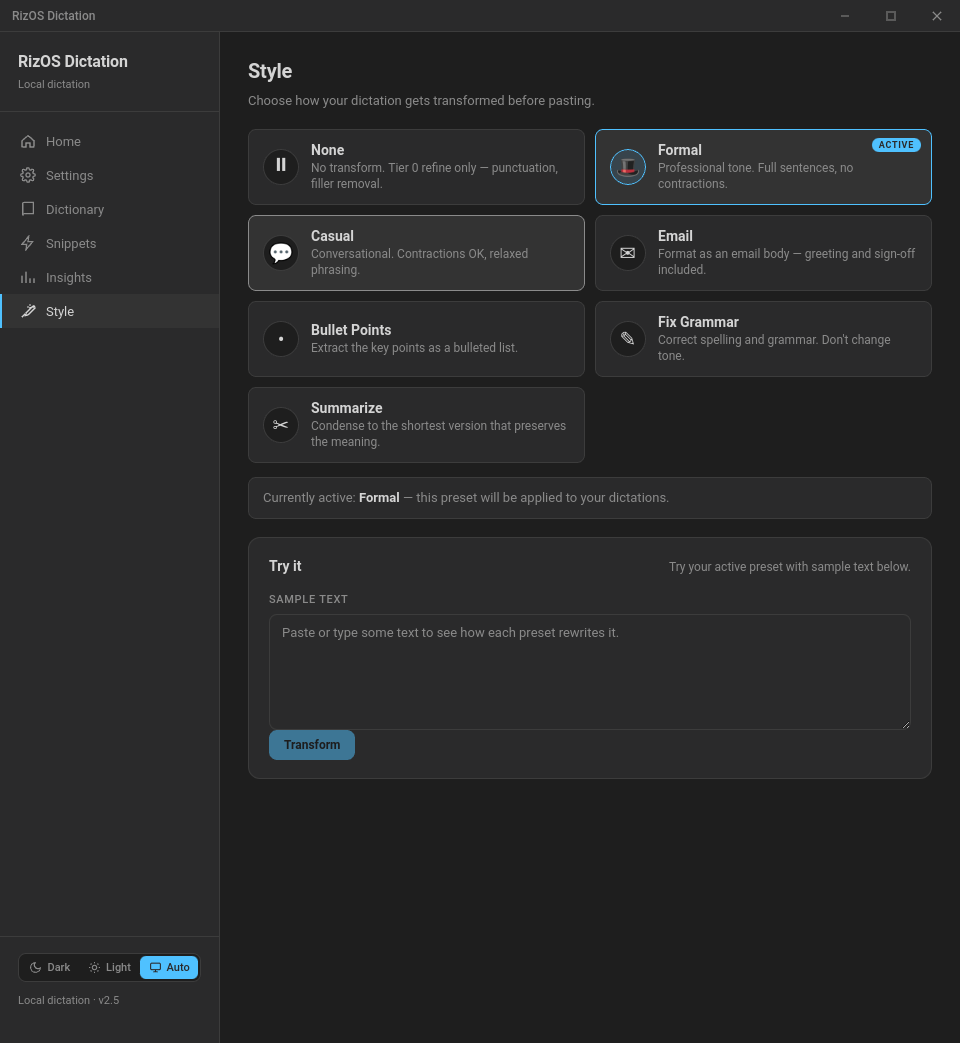This screenshot has height=1043, width=960.
Task: Click the 'Style' page heading
Action: click(x=270, y=71)
